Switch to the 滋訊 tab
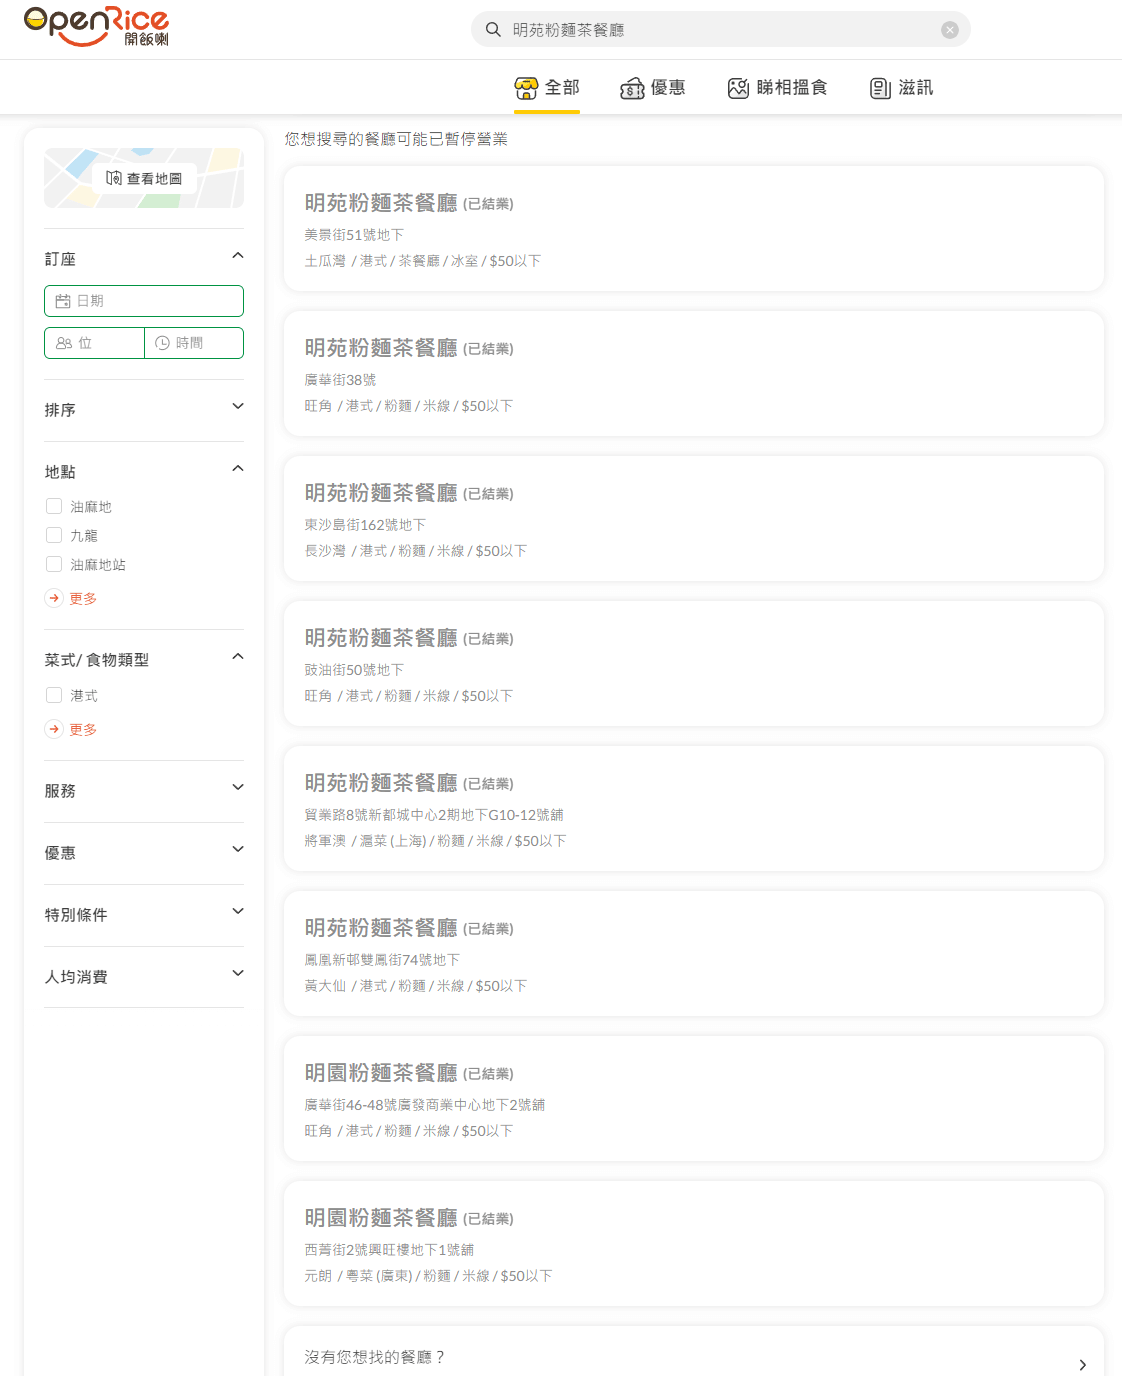 click(x=902, y=88)
